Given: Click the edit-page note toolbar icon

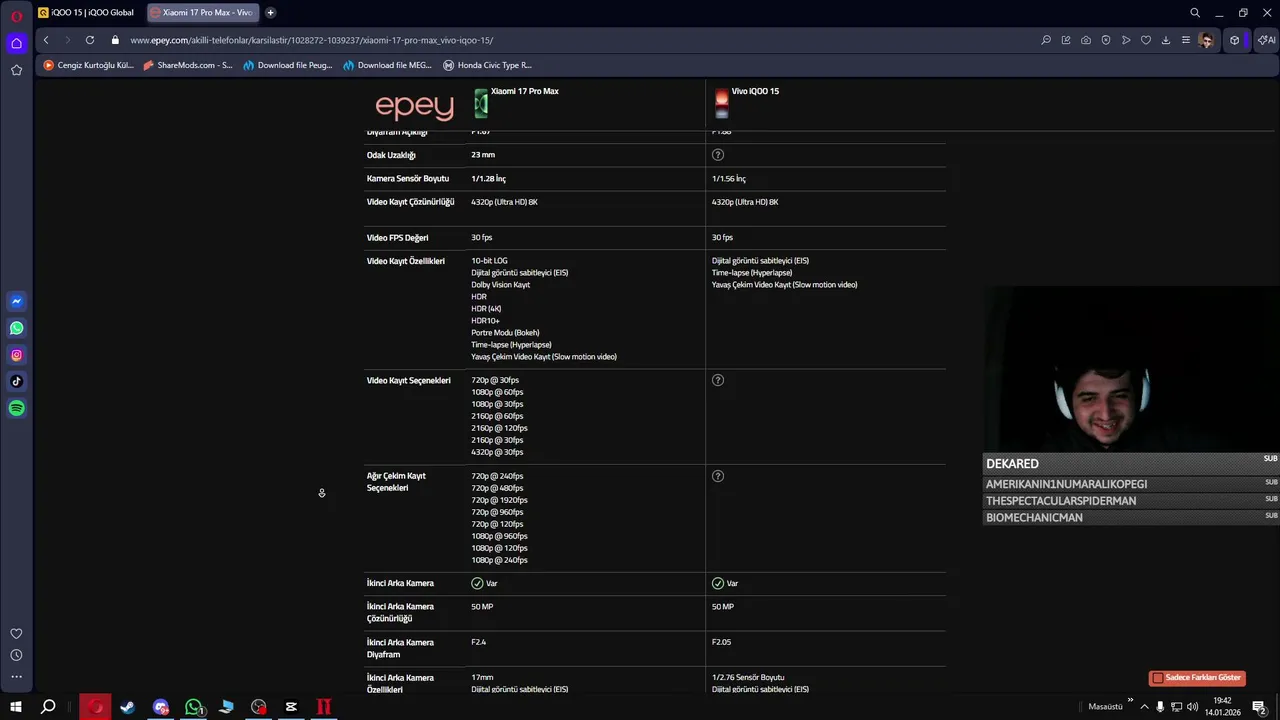Looking at the screenshot, I should 1066,40.
